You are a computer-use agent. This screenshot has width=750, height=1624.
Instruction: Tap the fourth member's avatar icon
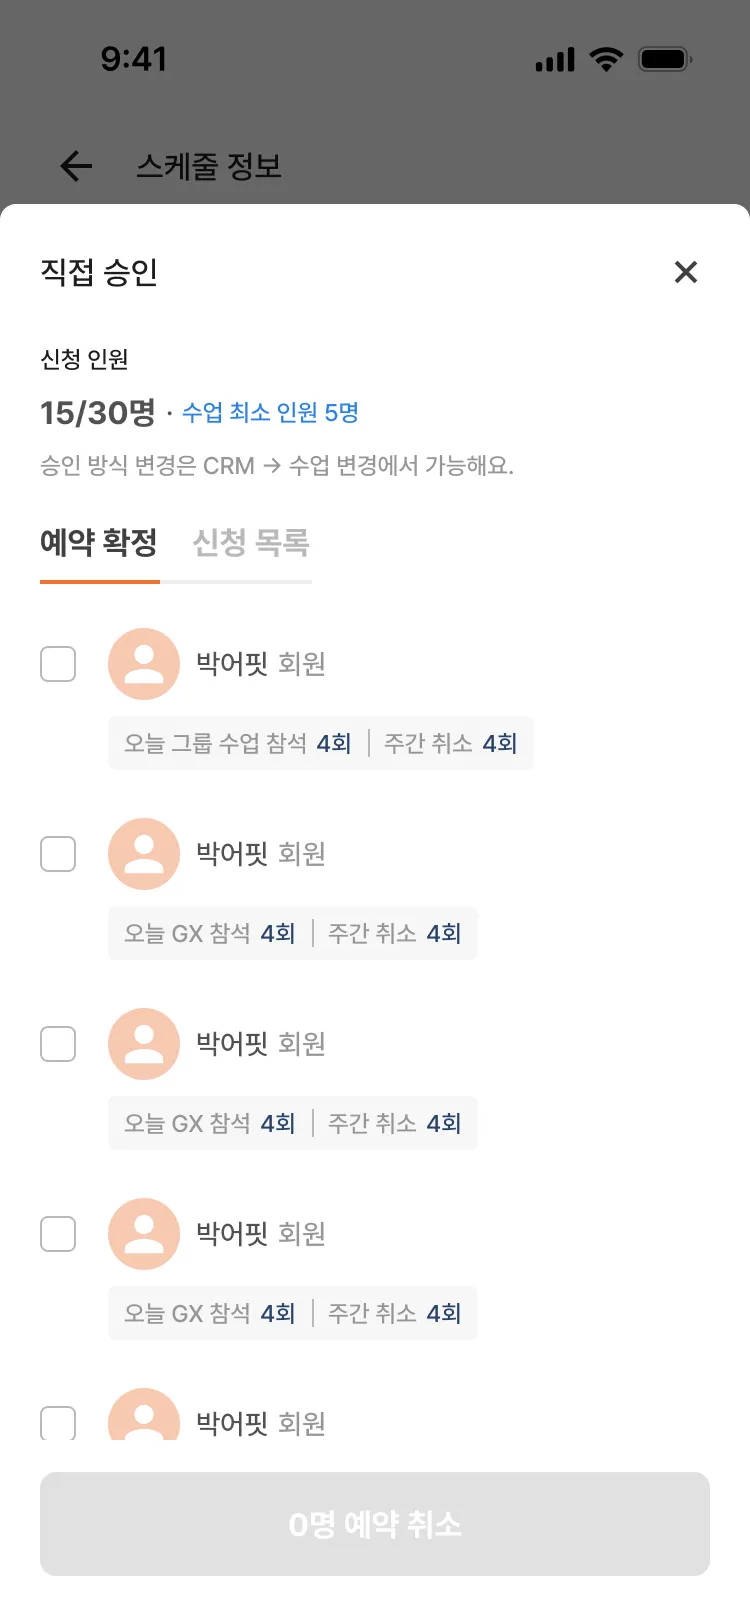144,1234
